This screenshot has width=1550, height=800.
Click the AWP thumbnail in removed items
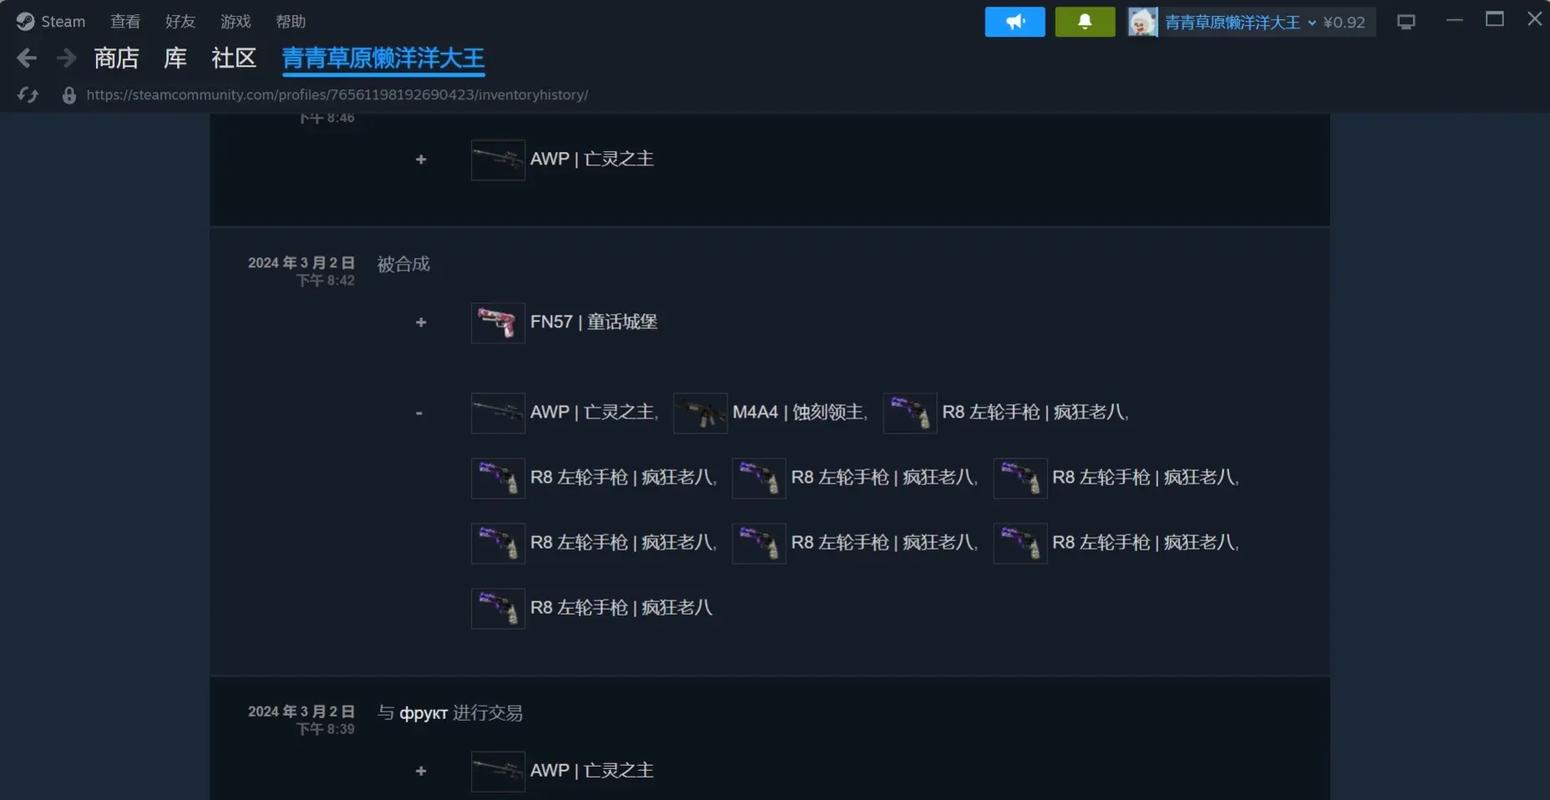point(498,413)
